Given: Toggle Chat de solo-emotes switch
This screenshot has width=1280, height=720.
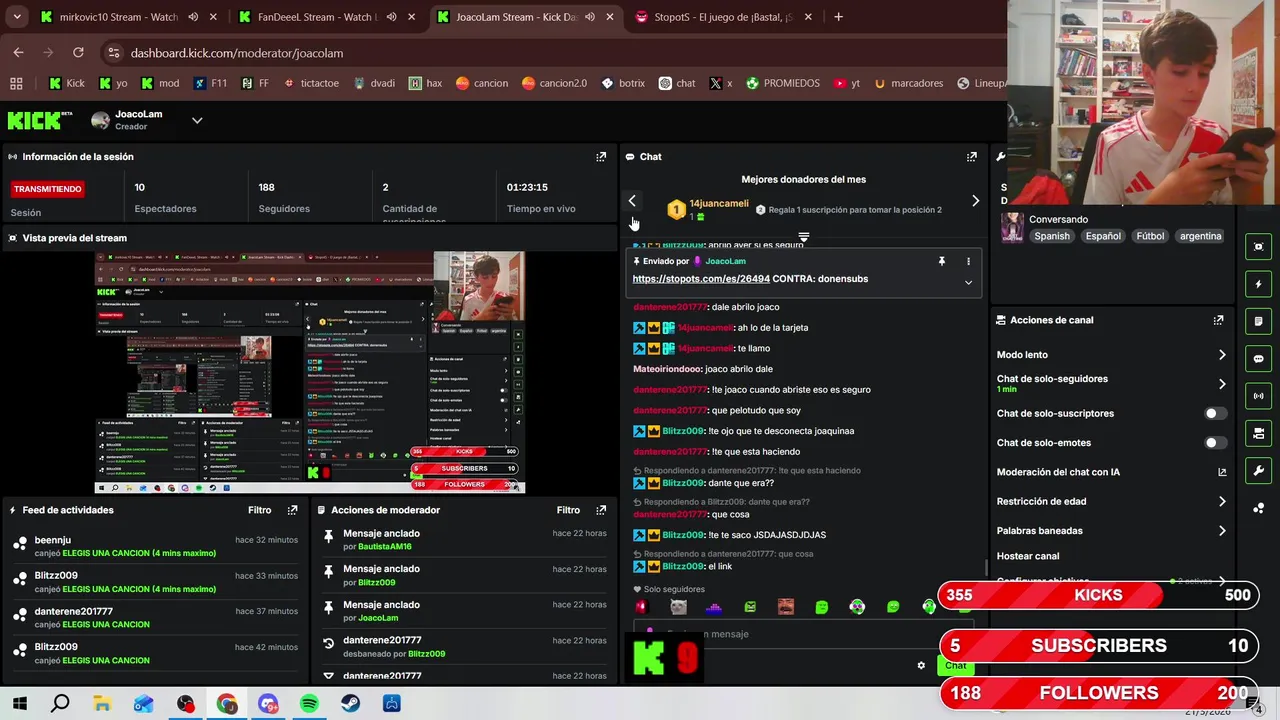Looking at the screenshot, I should click(1215, 443).
